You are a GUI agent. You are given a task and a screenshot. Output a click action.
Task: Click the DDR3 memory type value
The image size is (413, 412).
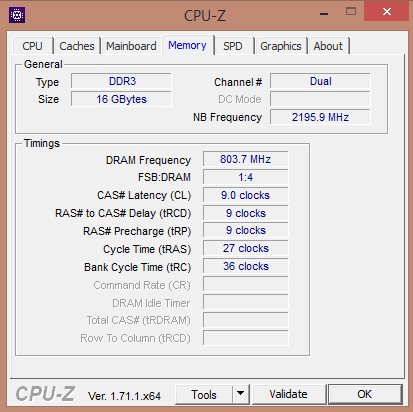(122, 81)
